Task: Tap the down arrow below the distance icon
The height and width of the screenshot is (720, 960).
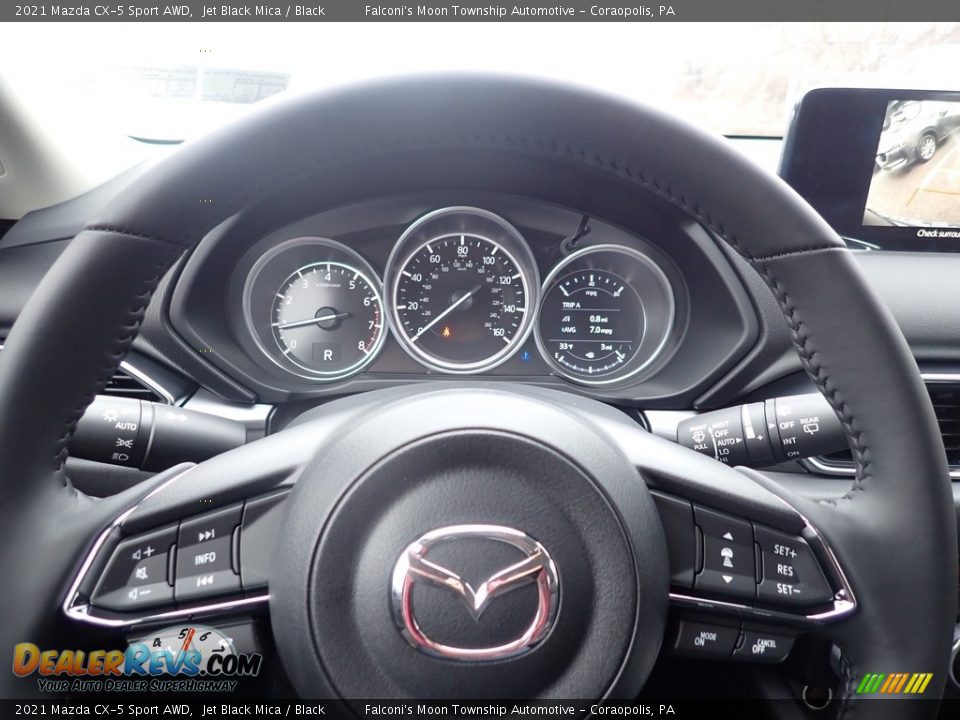Action: coord(727,579)
